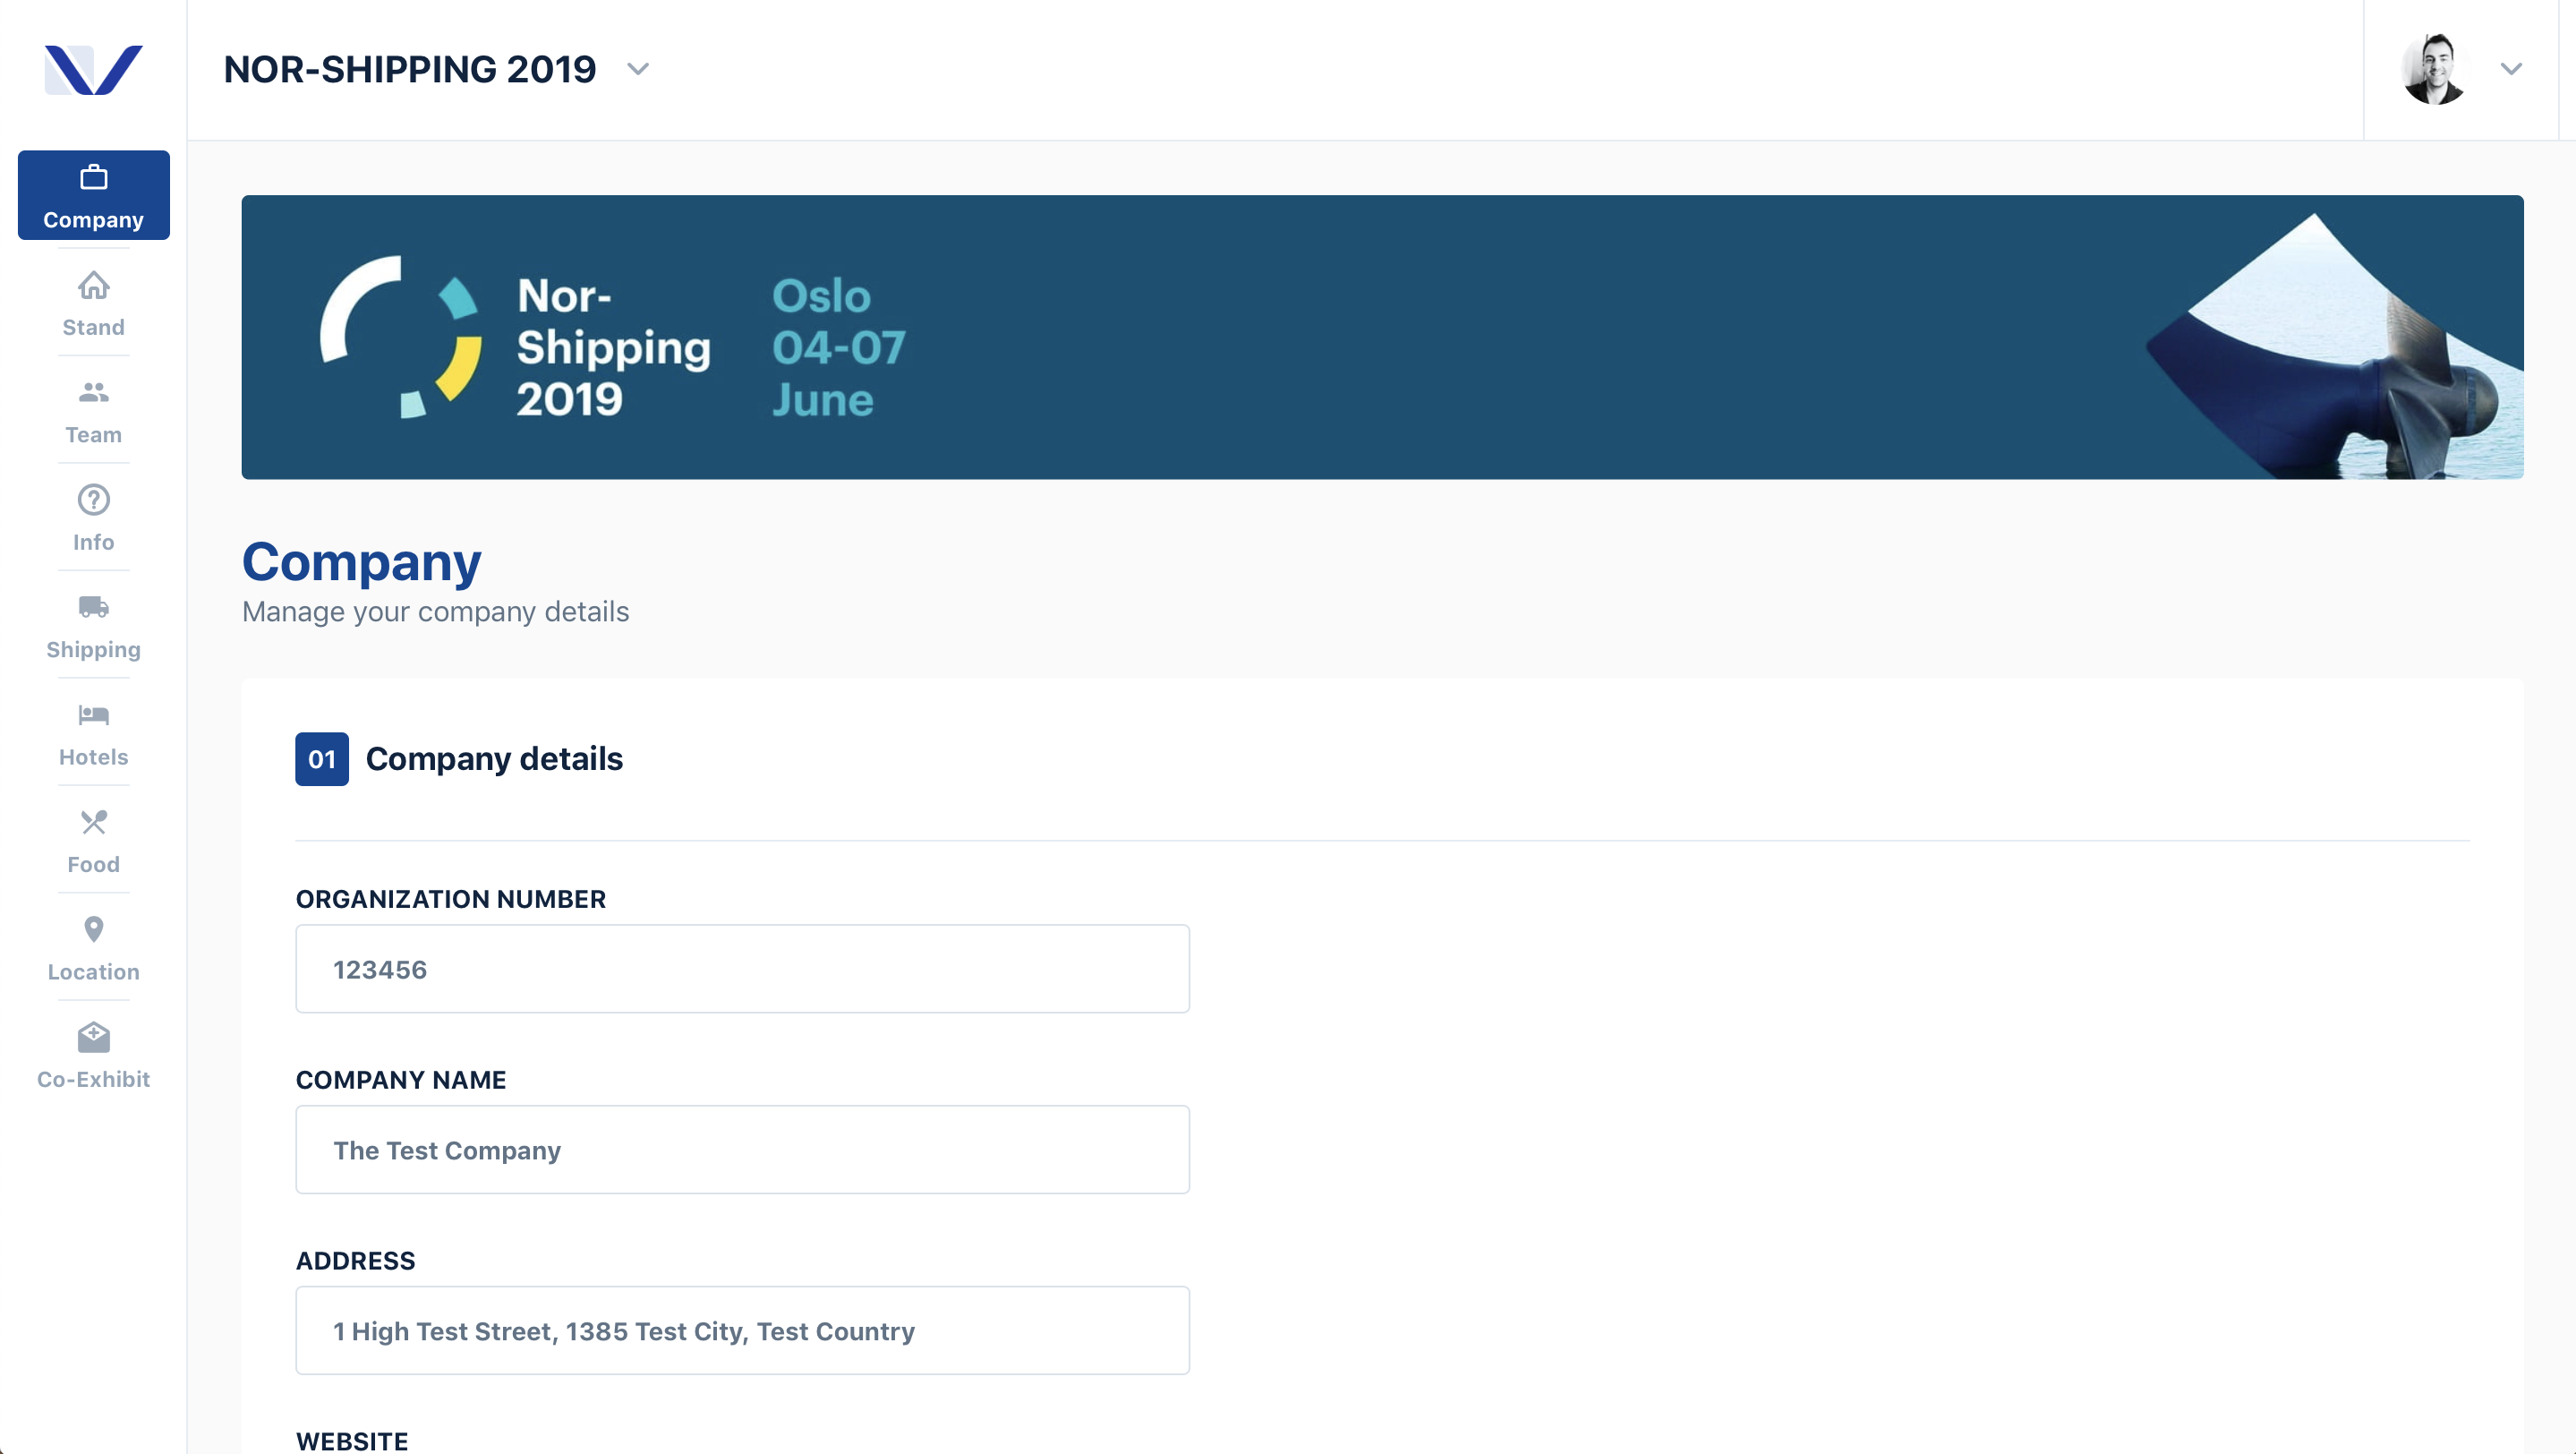
Task: Click the 01 step badge
Action: click(321, 759)
